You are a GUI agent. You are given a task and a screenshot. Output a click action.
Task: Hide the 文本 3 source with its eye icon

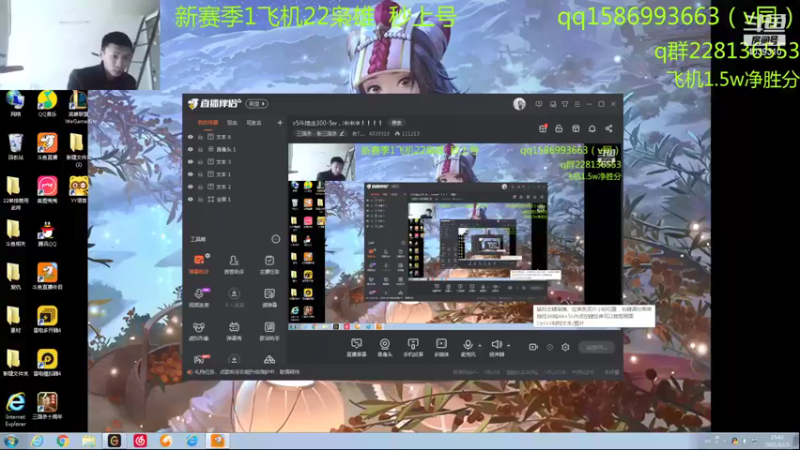pos(191,162)
